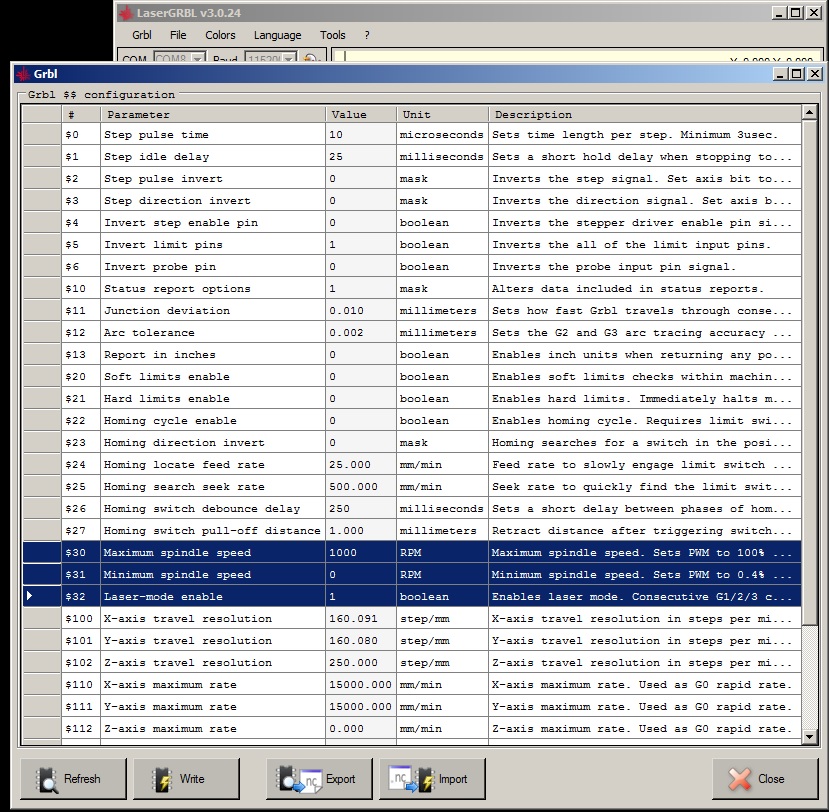829x812 pixels.
Task: Click the Value column header
Action: (361, 114)
